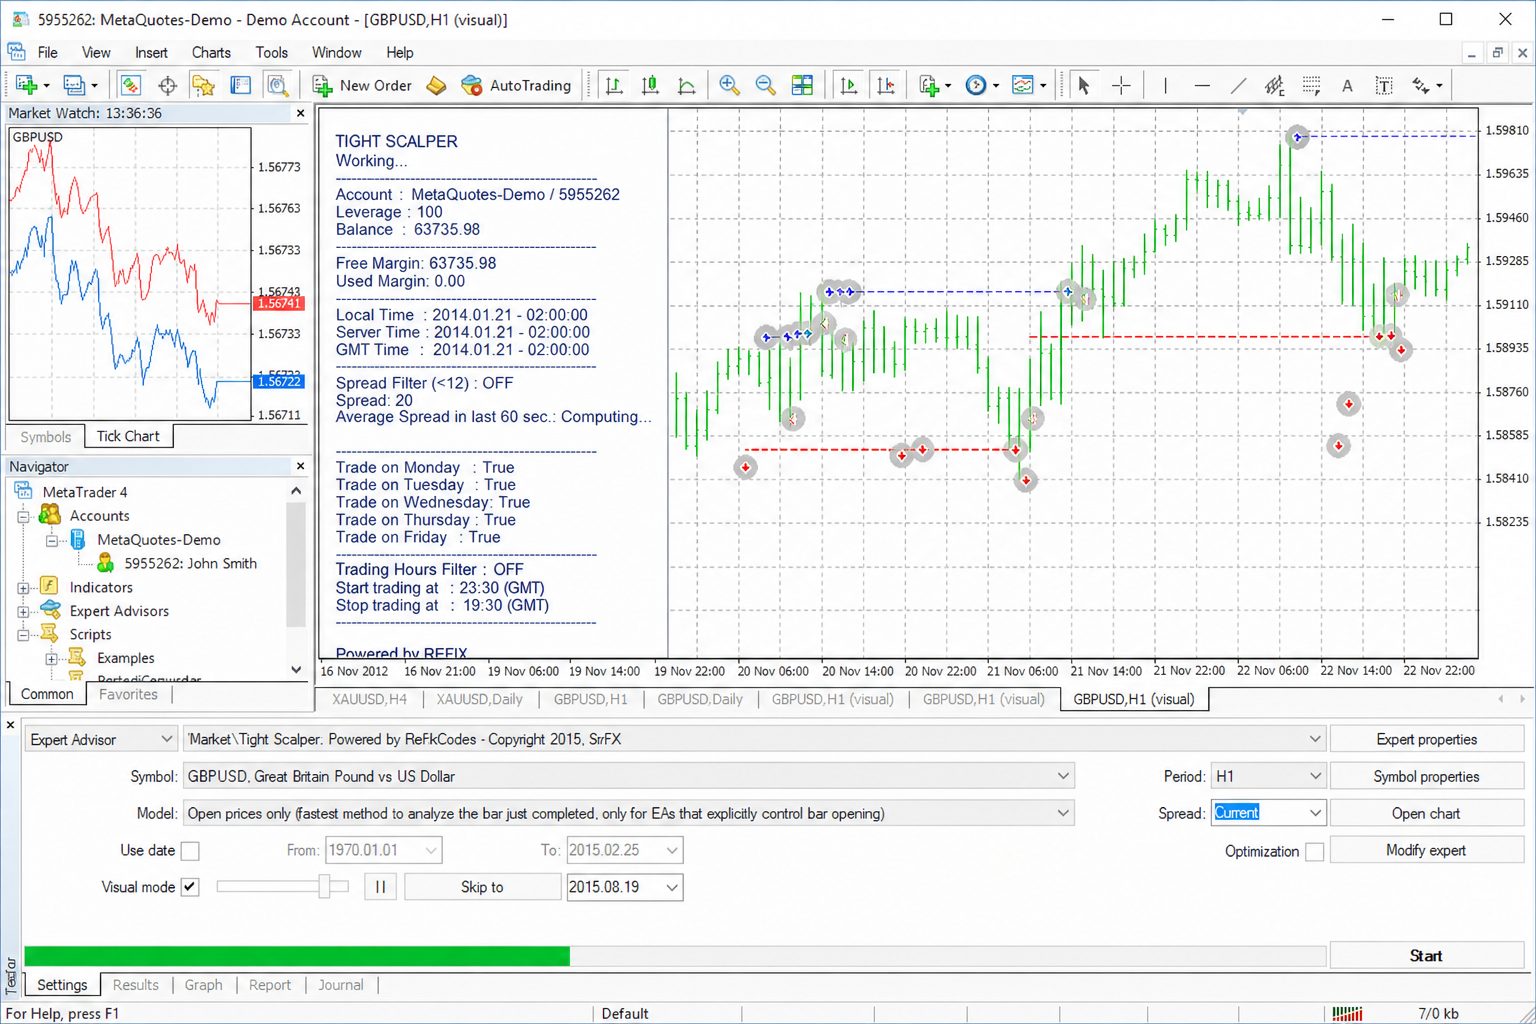The image size is (1536, 1024).
Task: Click the Start button
Action: coord(1427,956)
